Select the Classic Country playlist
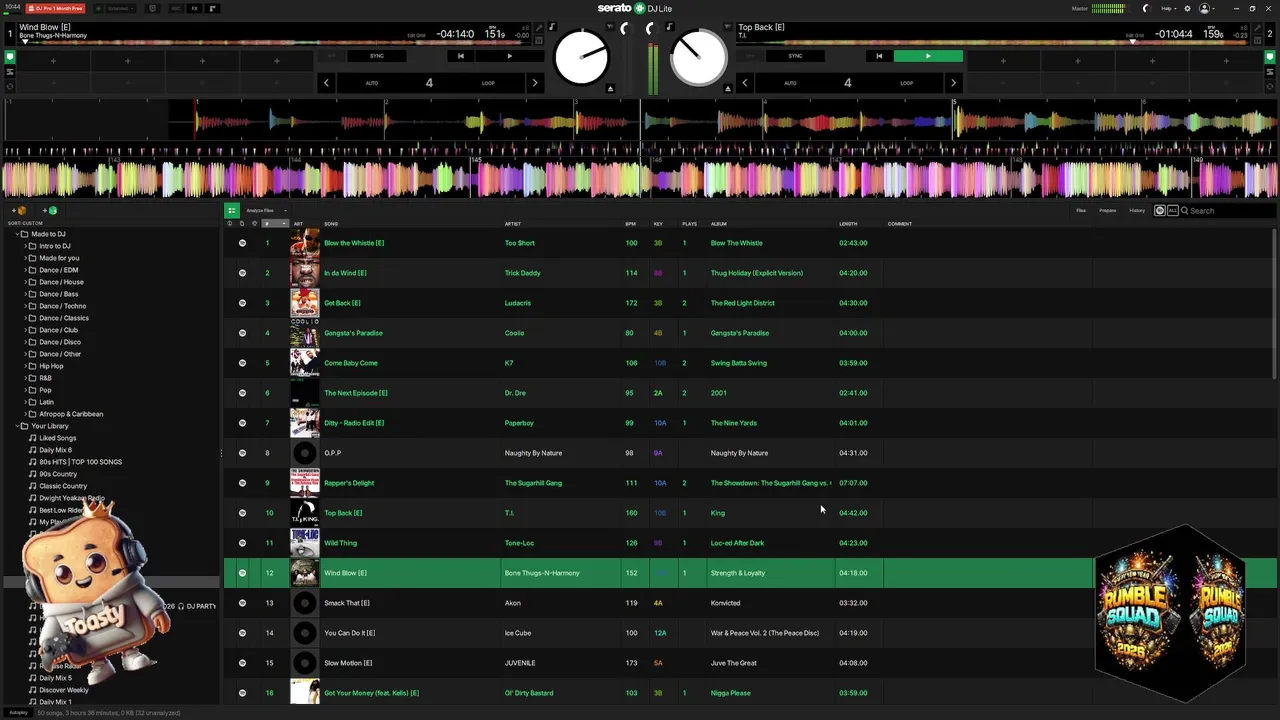This screenshot has width=1280, height=720. click(63, 486)
